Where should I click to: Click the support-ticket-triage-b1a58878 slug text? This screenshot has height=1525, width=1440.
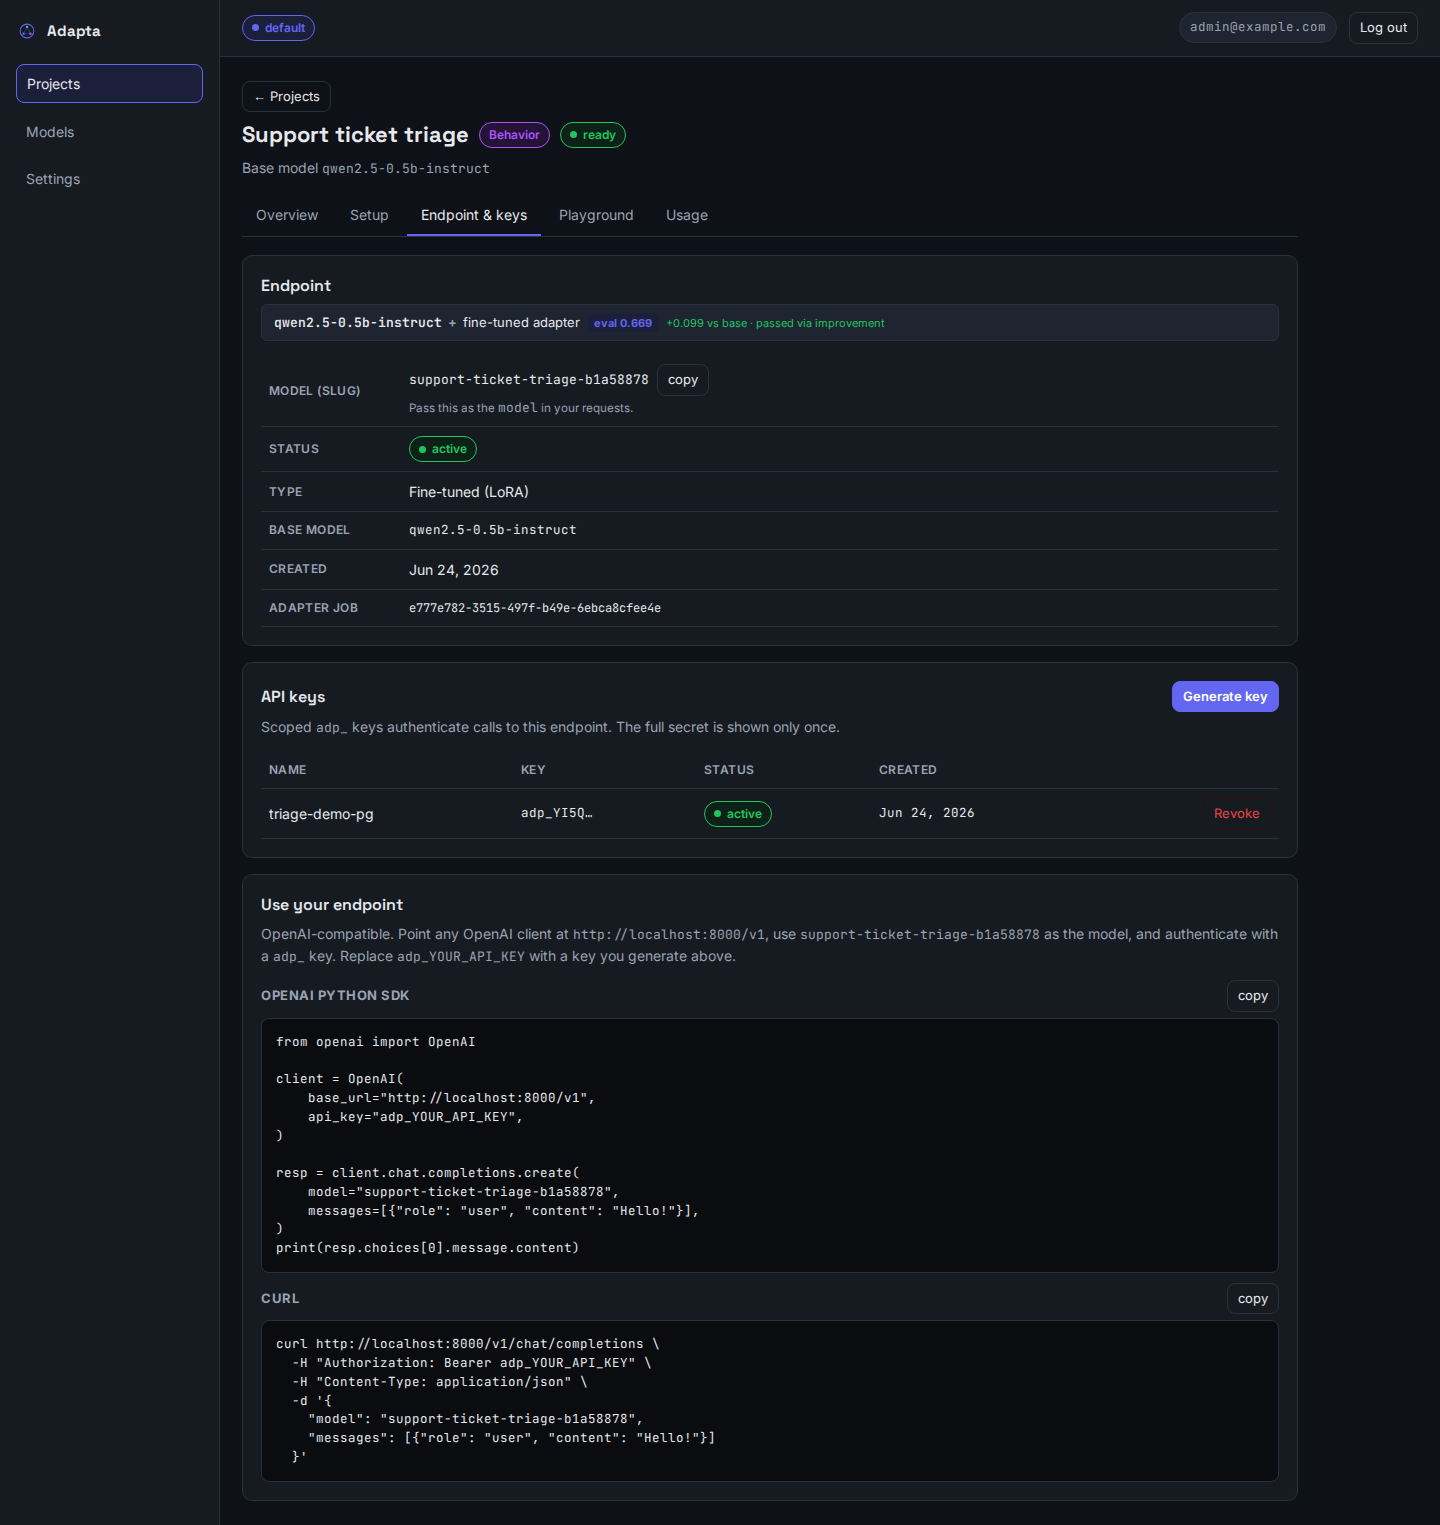click(529, 380)
